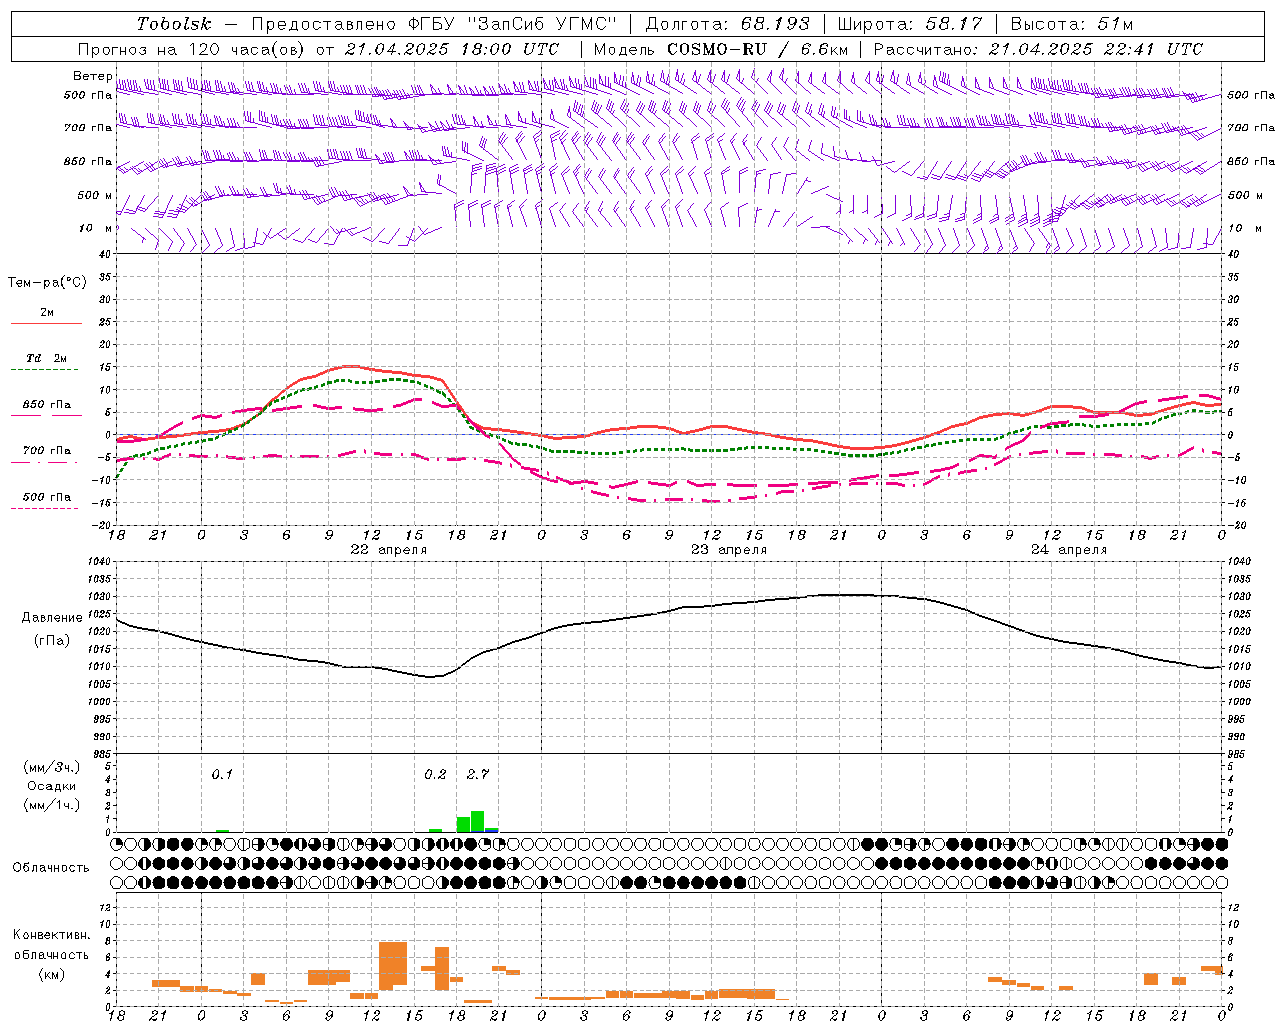
Task: Select the Облачность cloud cover label
Action: pos(51,868)
